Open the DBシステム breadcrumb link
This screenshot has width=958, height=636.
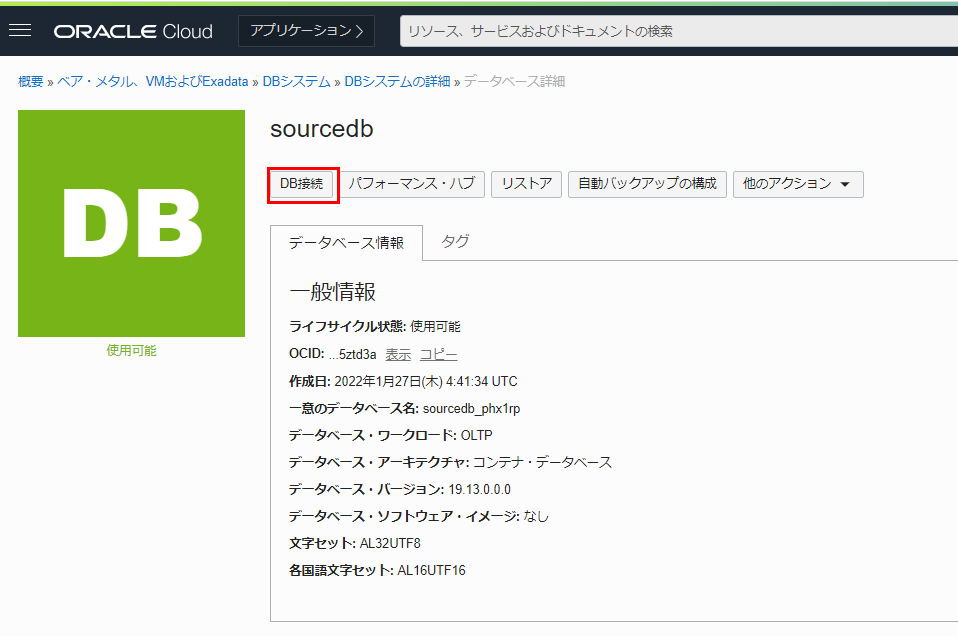click(296, 82)
